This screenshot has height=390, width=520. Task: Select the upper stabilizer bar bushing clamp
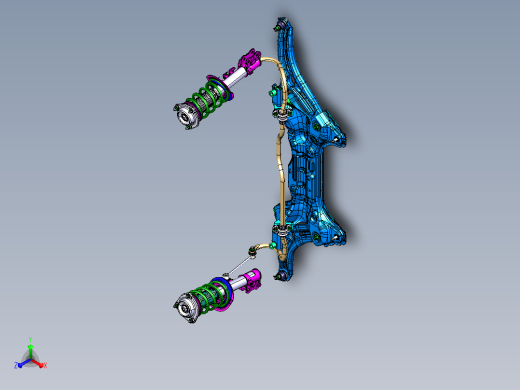pyautogui.click(x=282, y=116)
